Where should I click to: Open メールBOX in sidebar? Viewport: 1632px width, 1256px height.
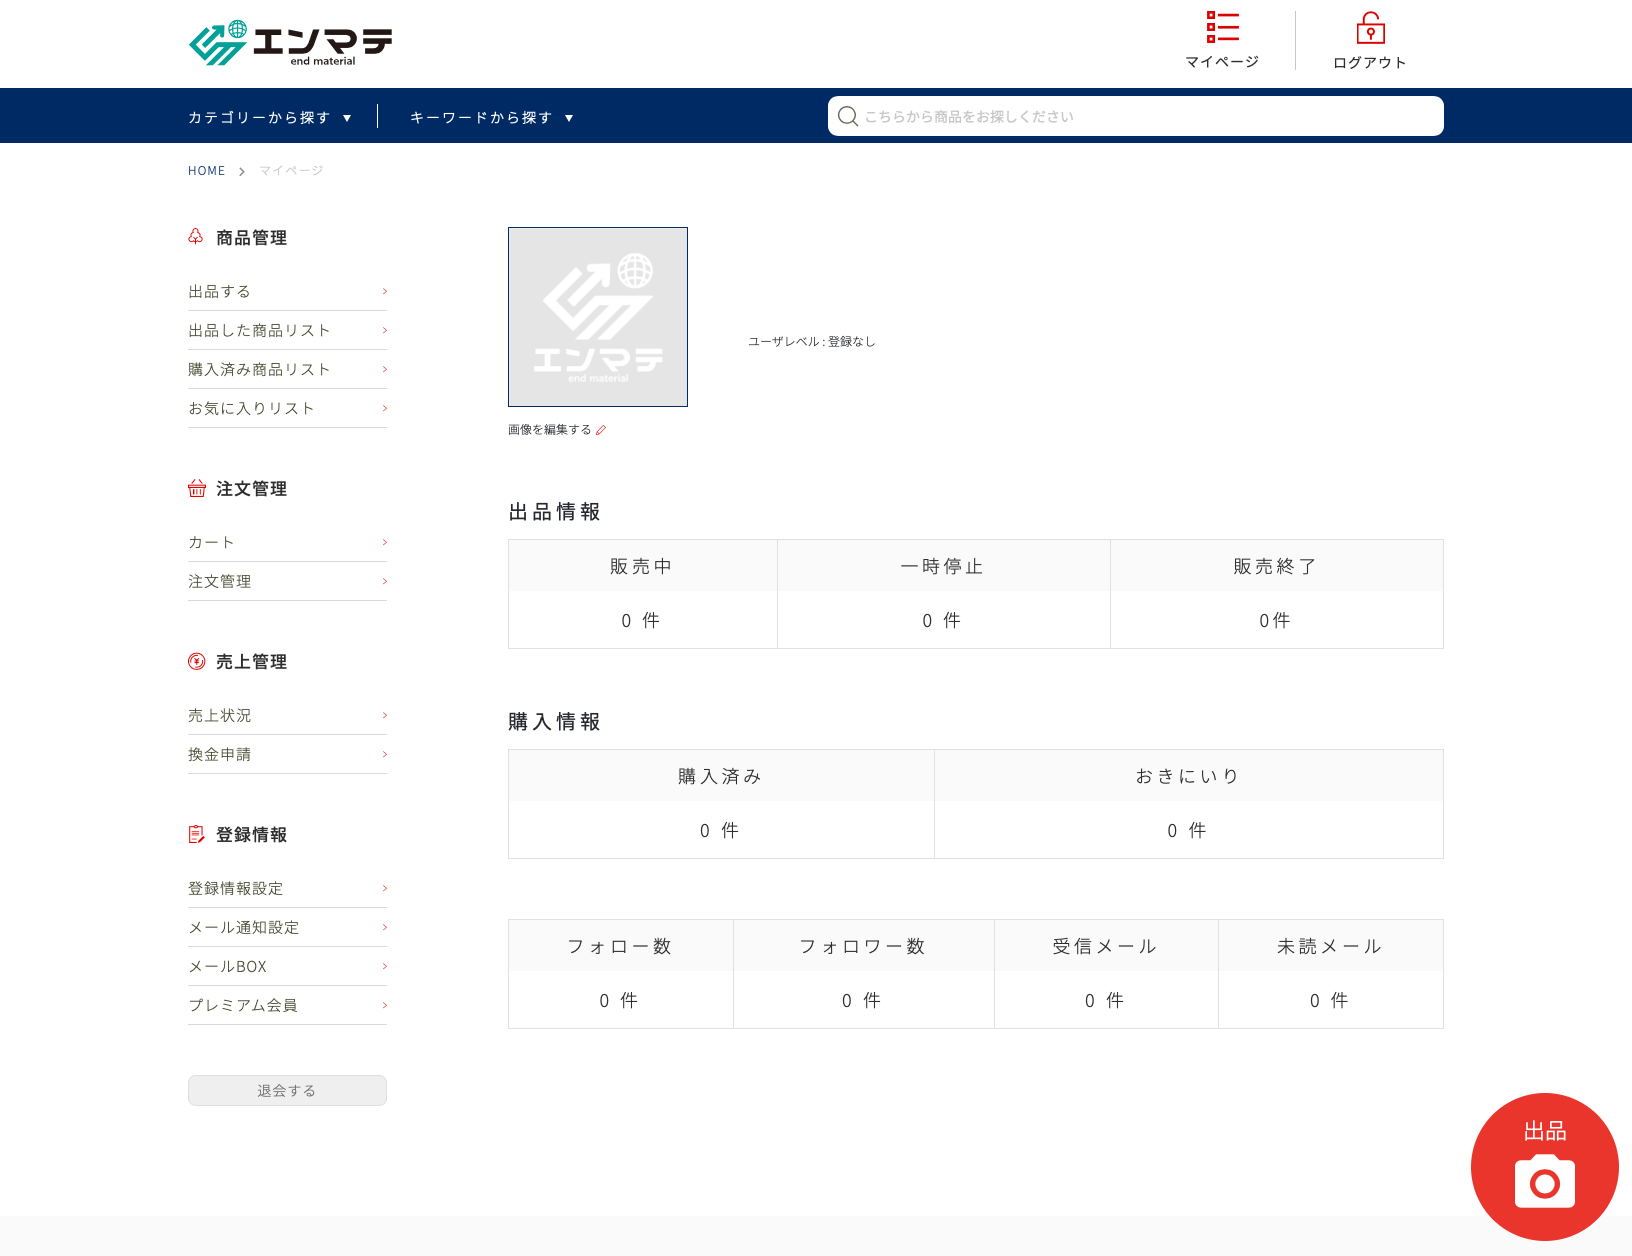(x=228, y=967)
